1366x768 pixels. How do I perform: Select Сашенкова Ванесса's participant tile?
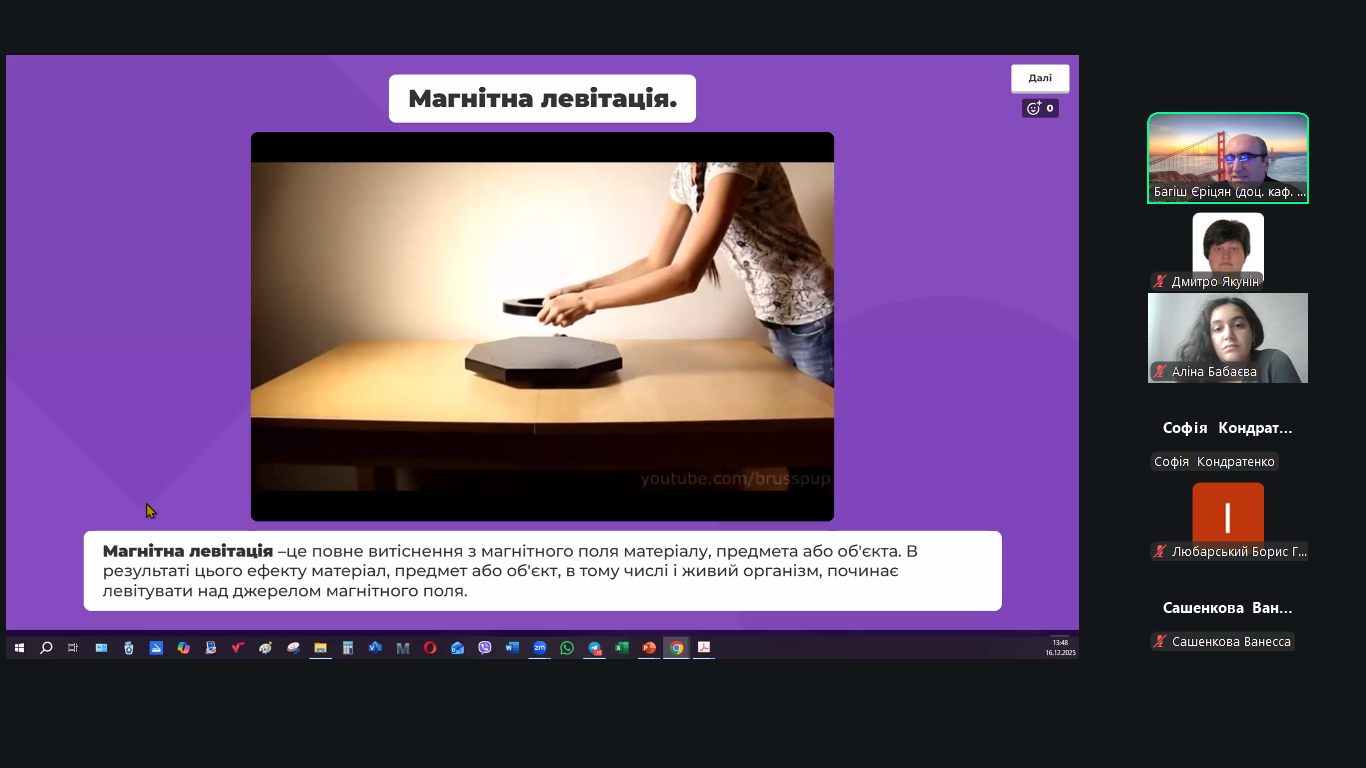tap(1228, 608)
